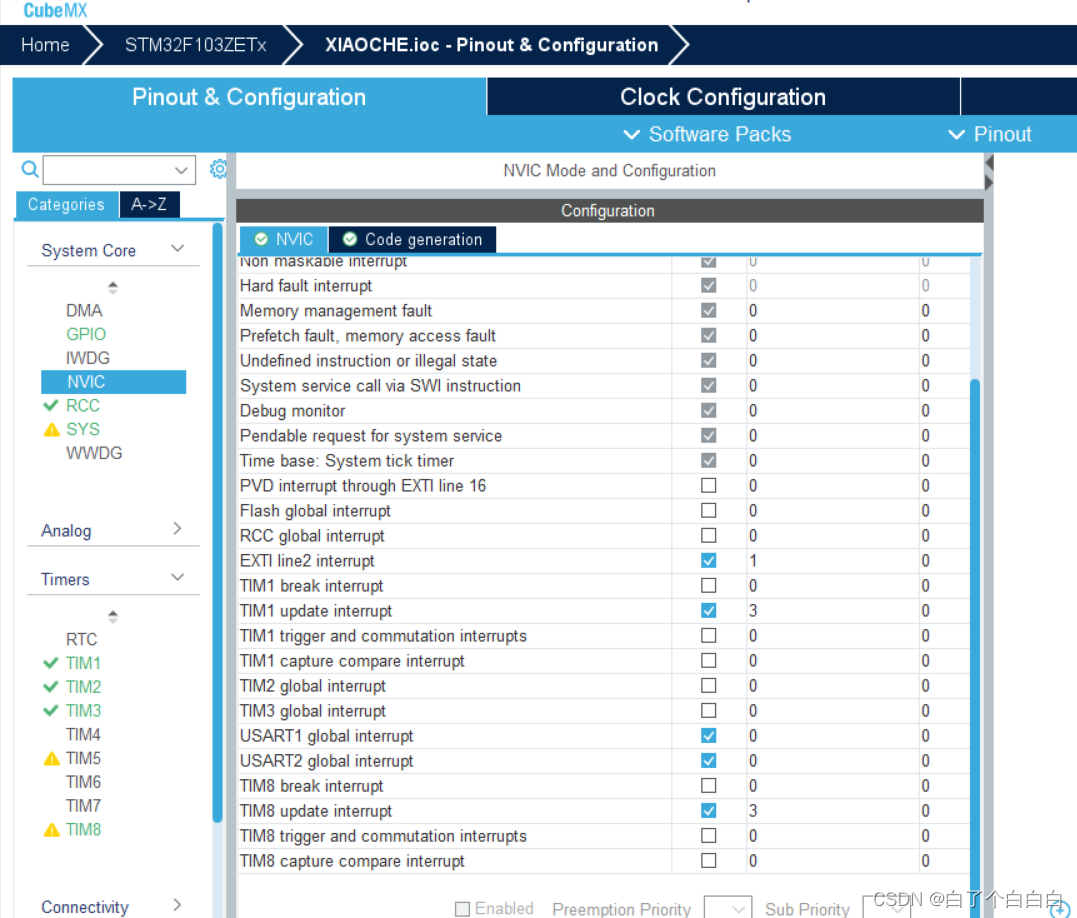Select TIM7 under Timers

click(x=83, y=806)
